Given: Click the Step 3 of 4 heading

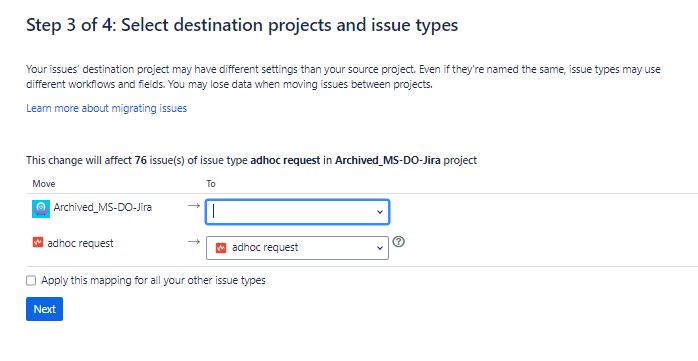Looking at the screenshot, I should tap(242, 25).
